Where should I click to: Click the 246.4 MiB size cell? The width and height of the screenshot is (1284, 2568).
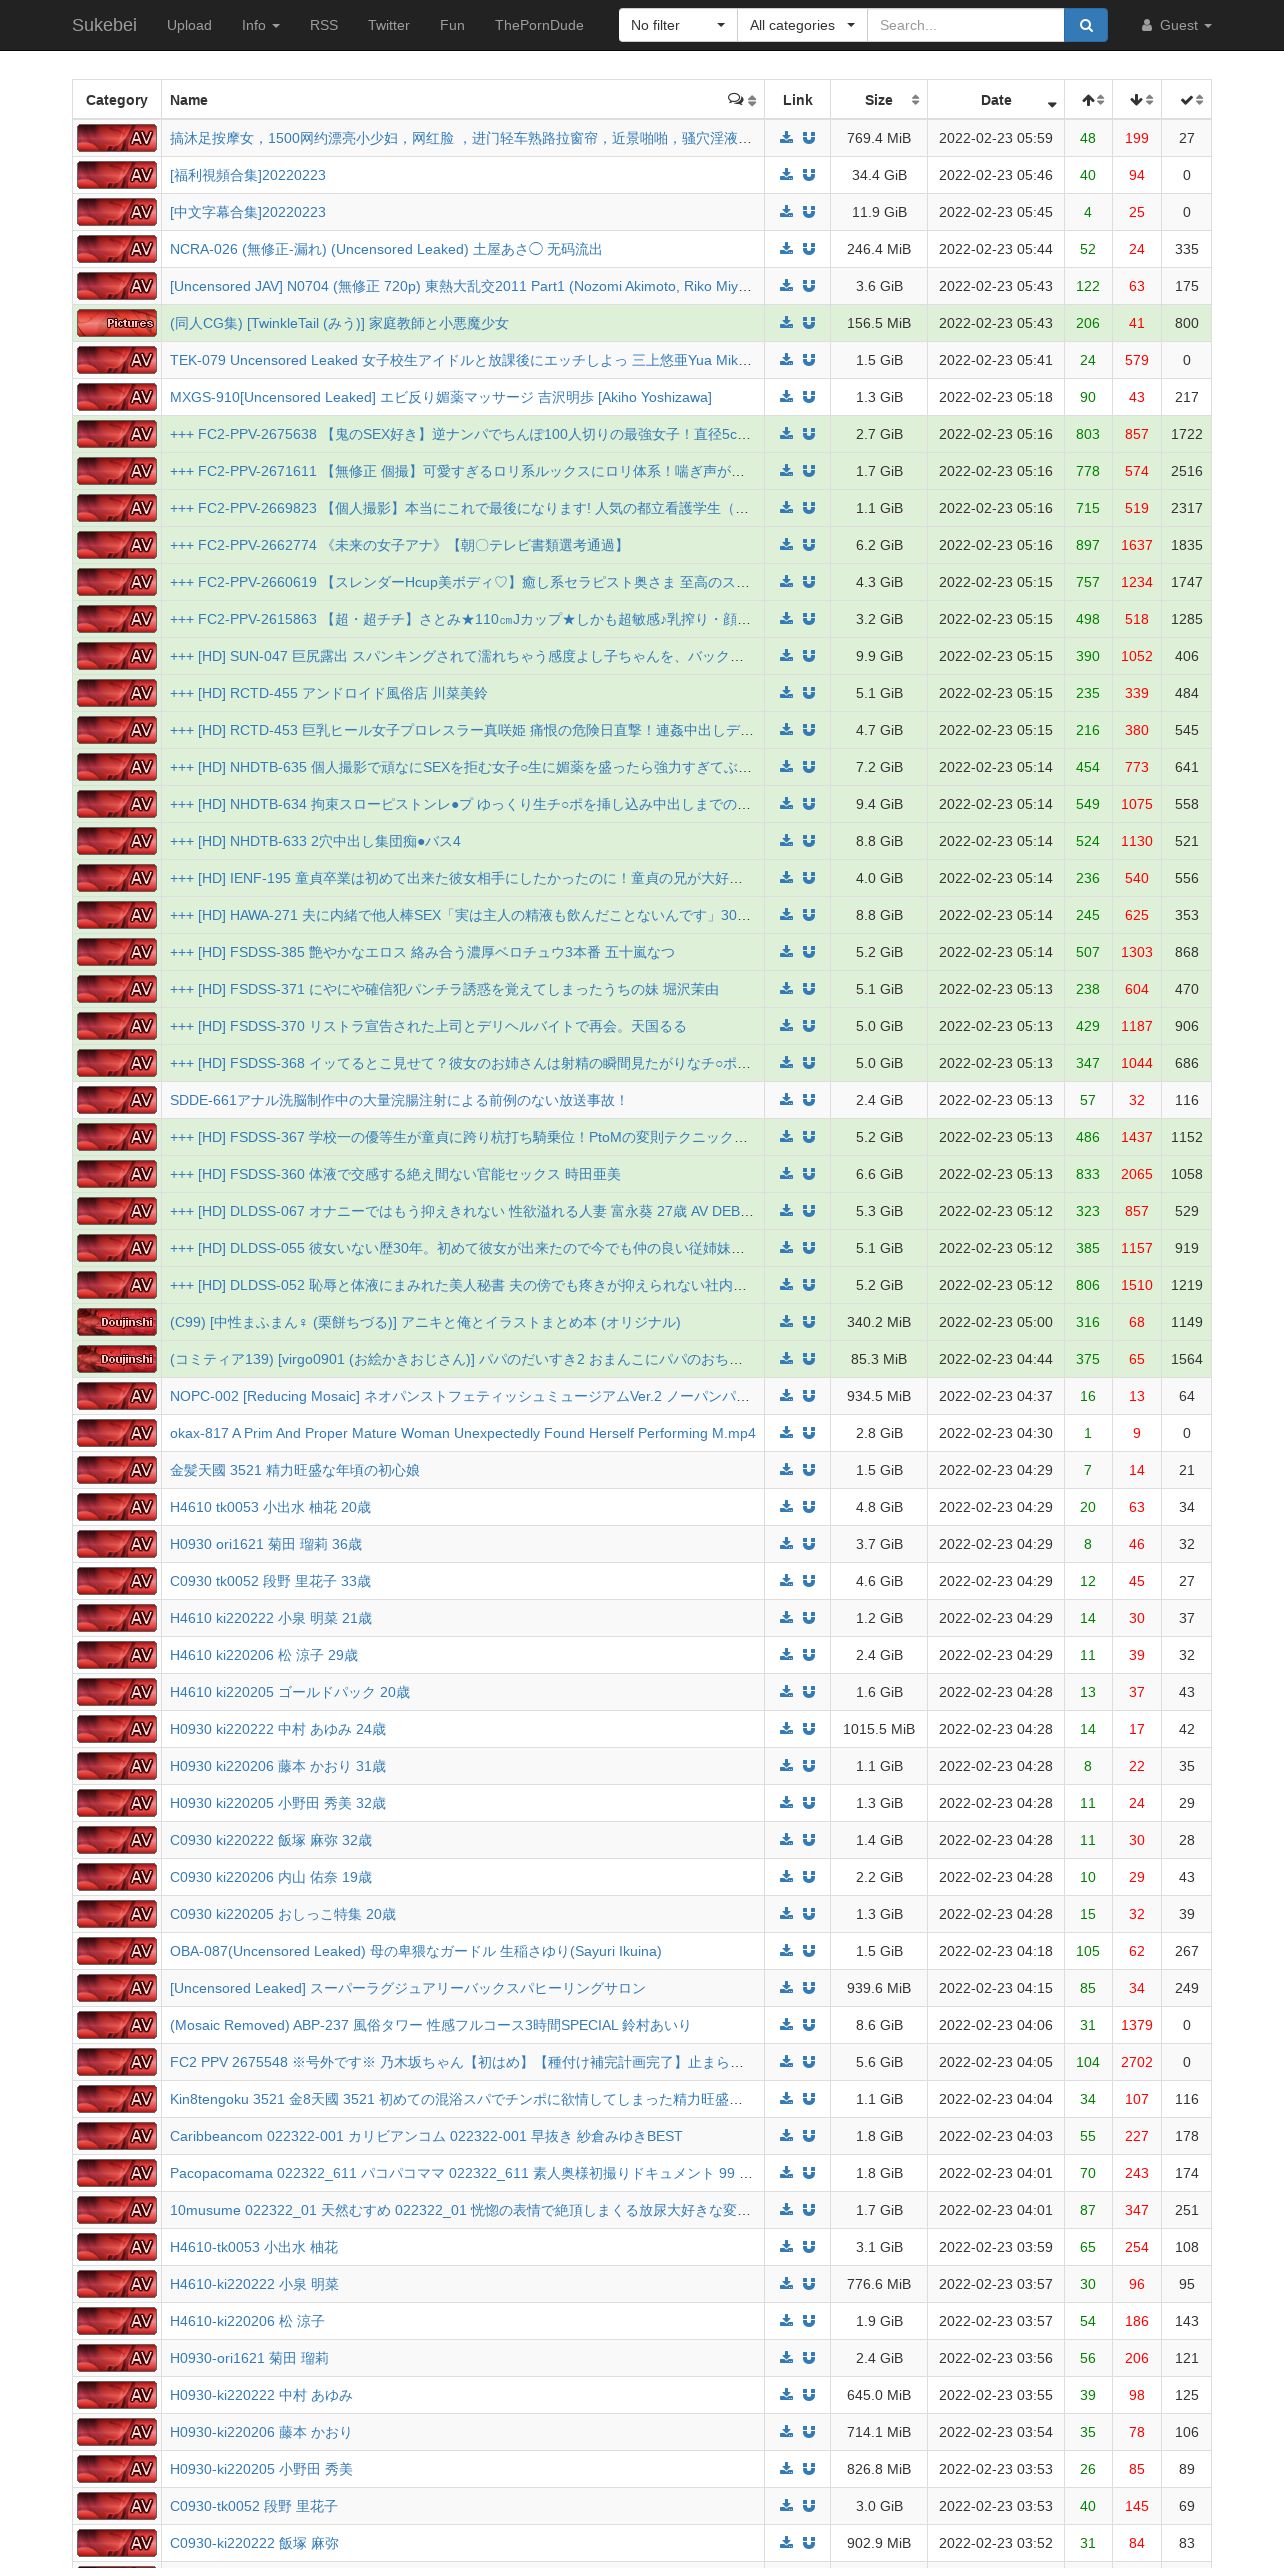[x=879, y=249]
